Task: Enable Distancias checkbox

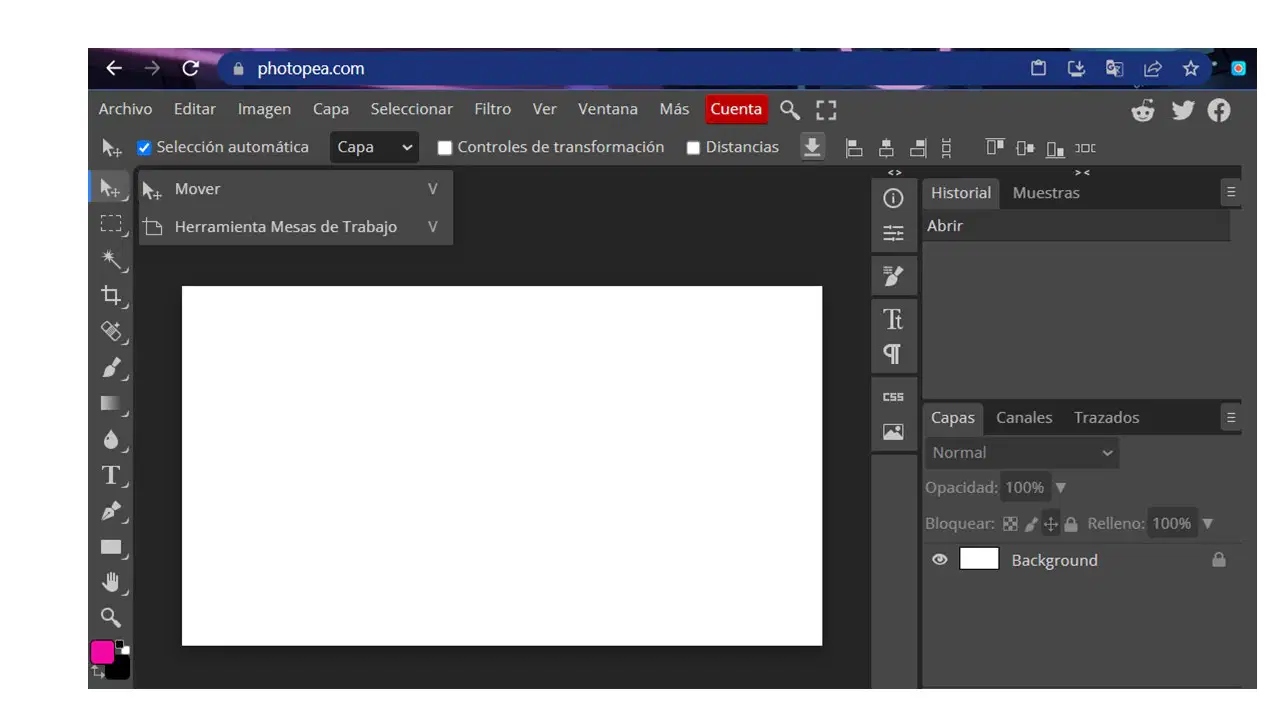Action: (693, 148)
